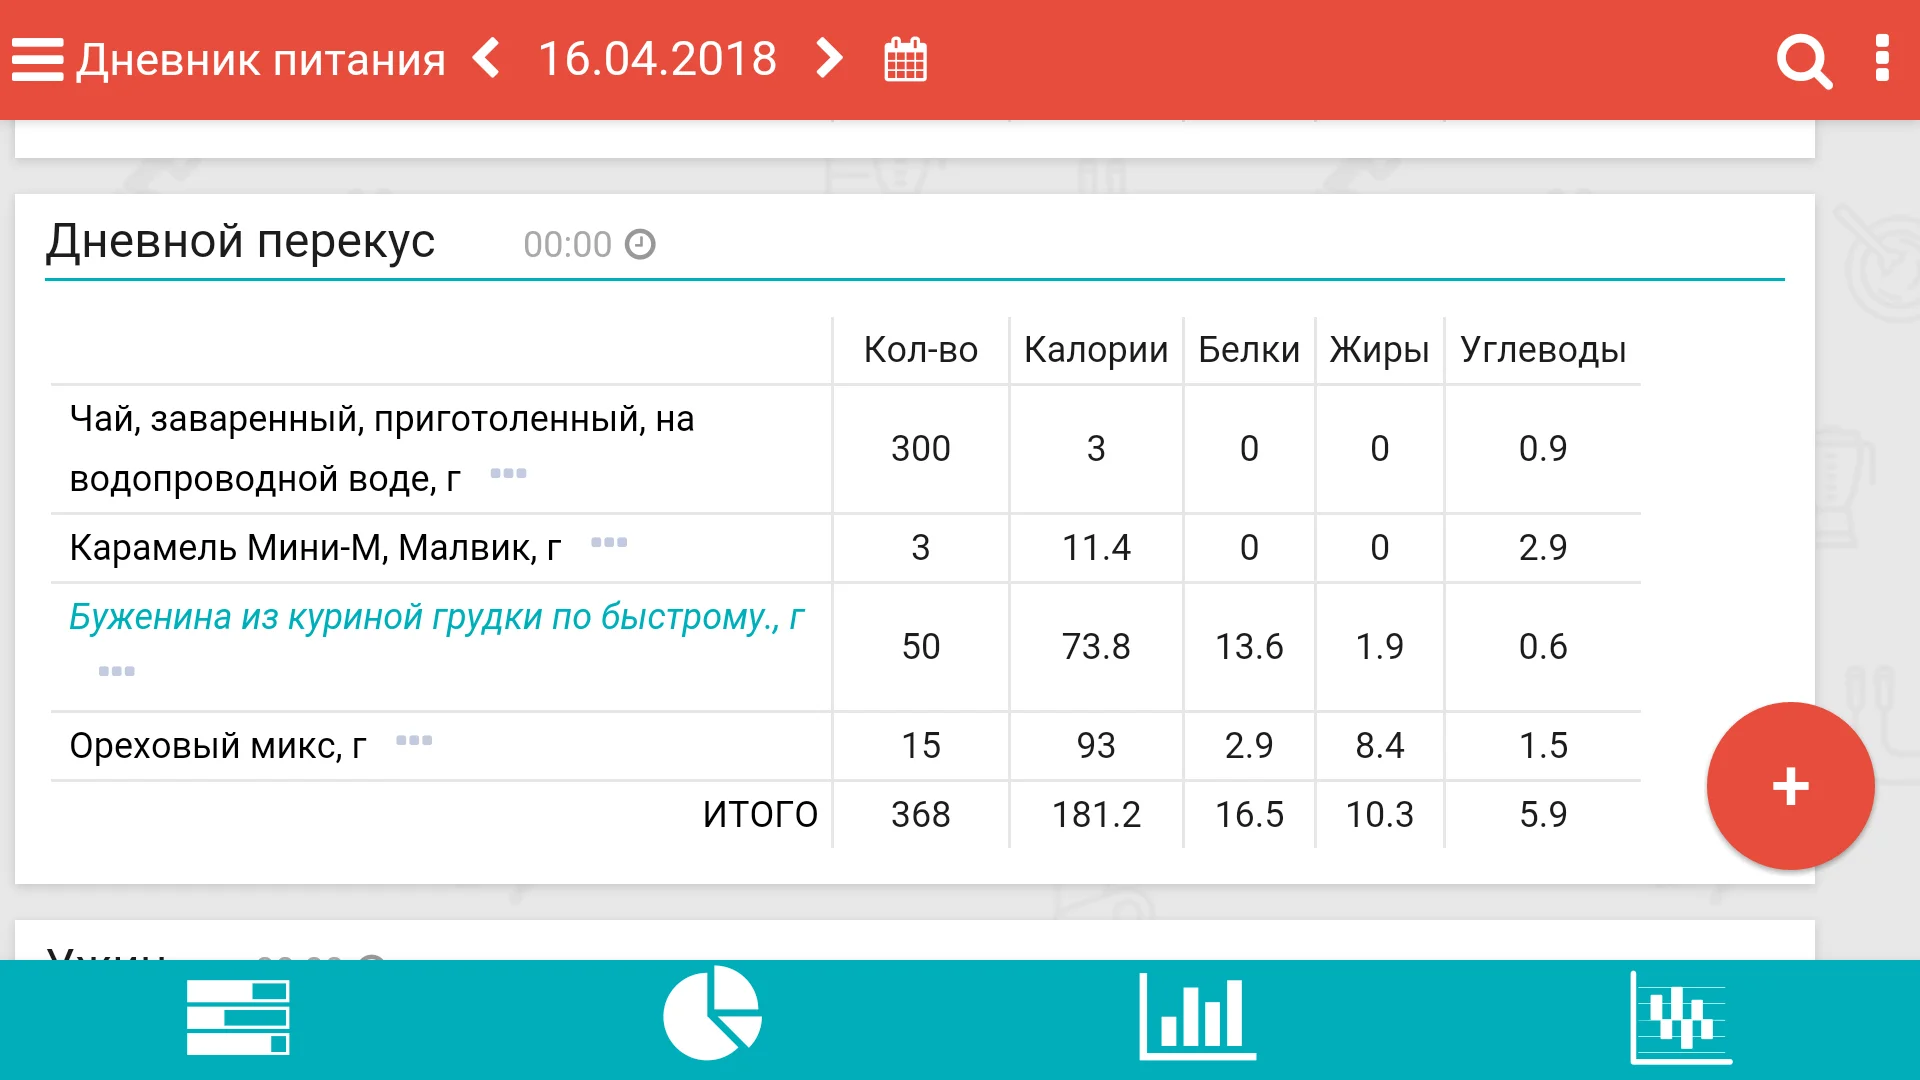Go to previous day arrow
Screen dimensions: 1920x1080
click(x=487, y=59)
